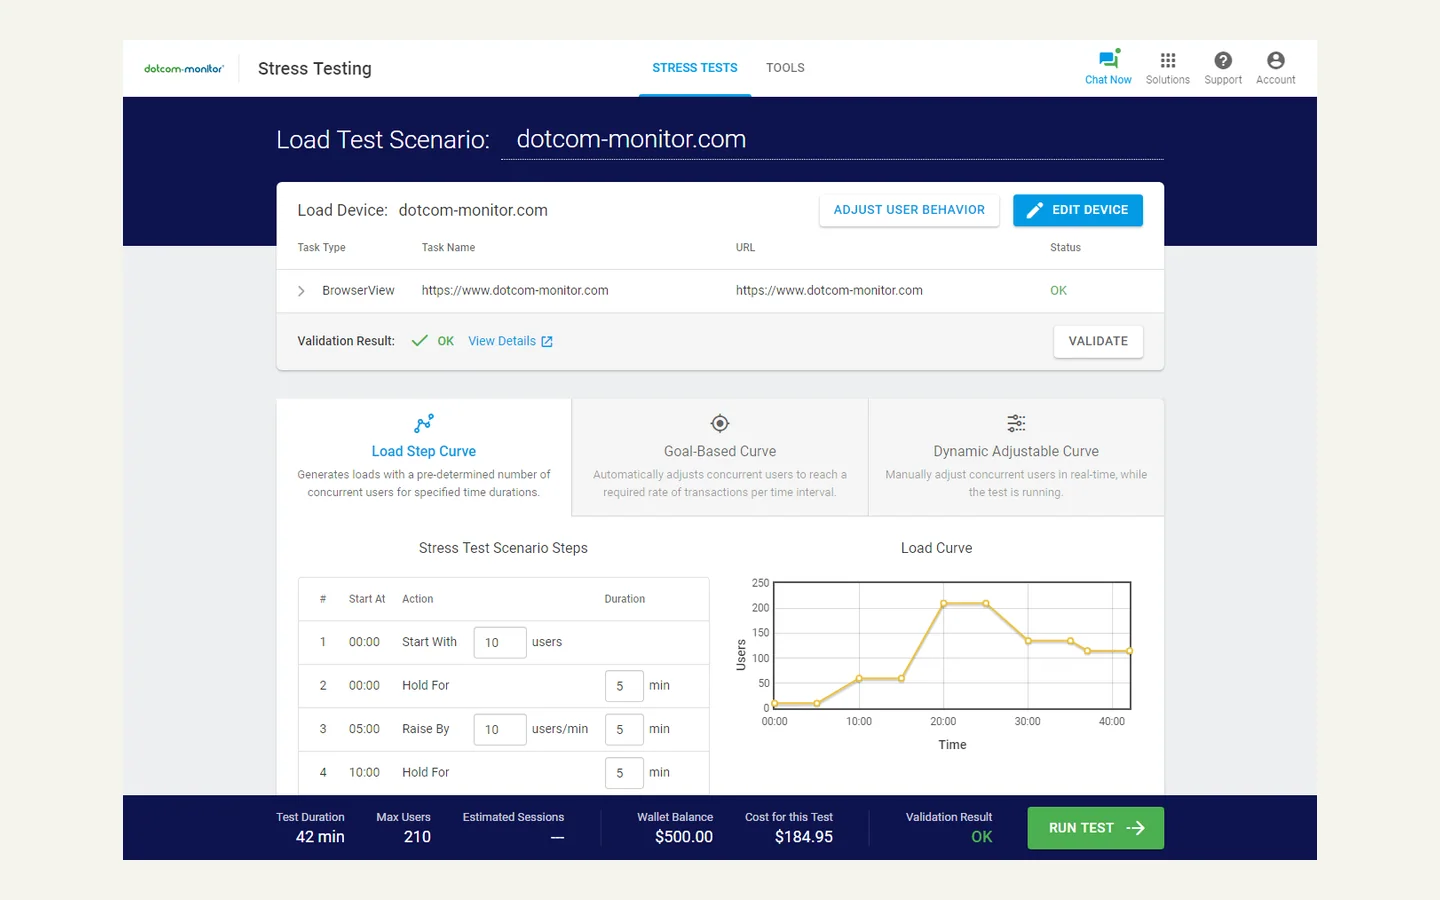
Task: Select the Load Step Curve icon
Action: (424, 423)
